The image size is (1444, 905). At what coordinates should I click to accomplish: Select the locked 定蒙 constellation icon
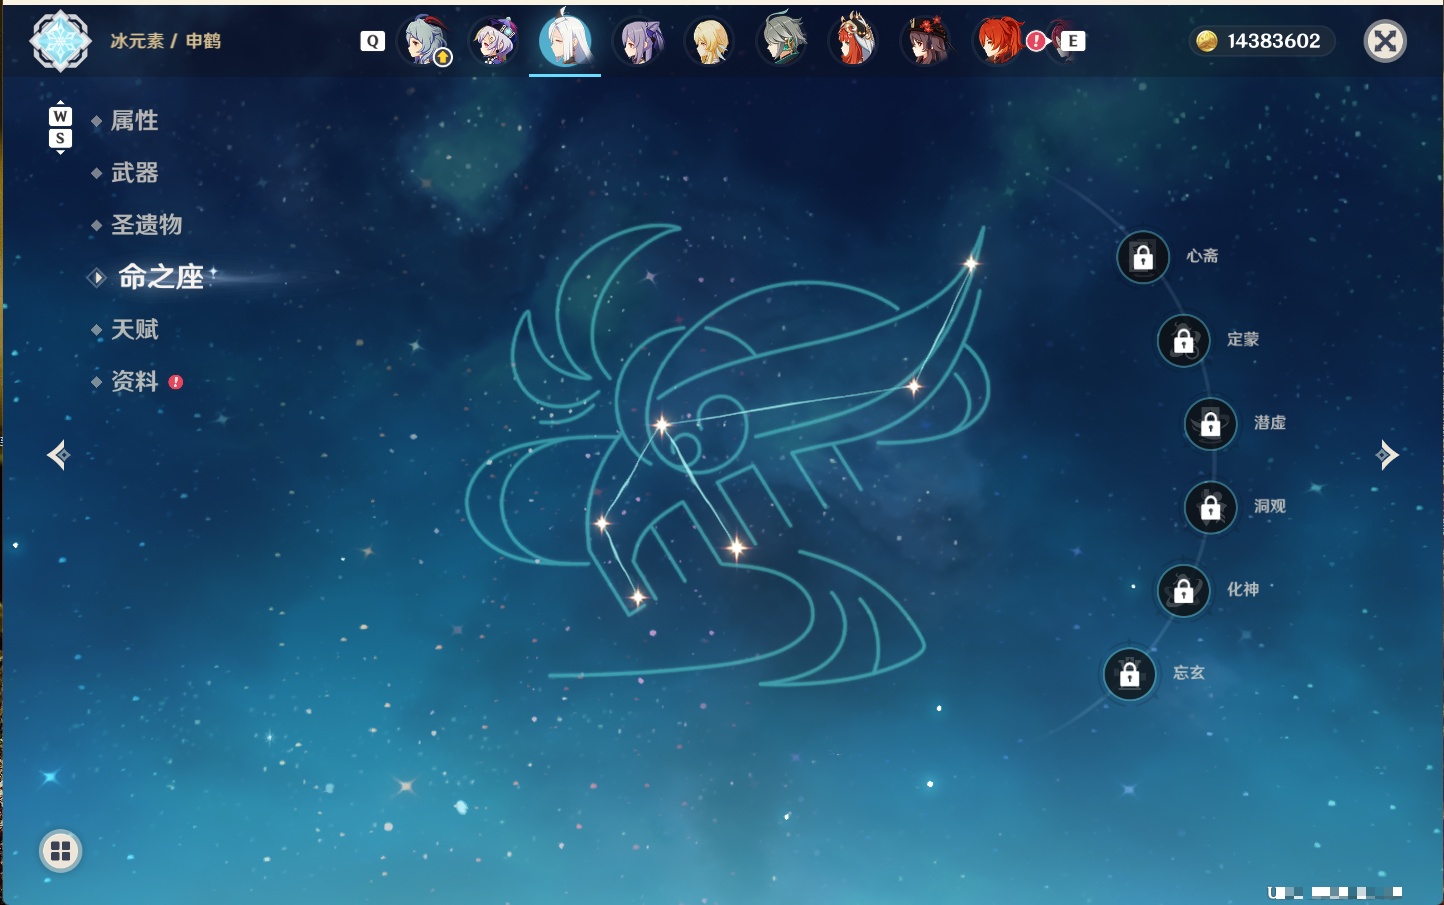click(x=1184, y=341)
